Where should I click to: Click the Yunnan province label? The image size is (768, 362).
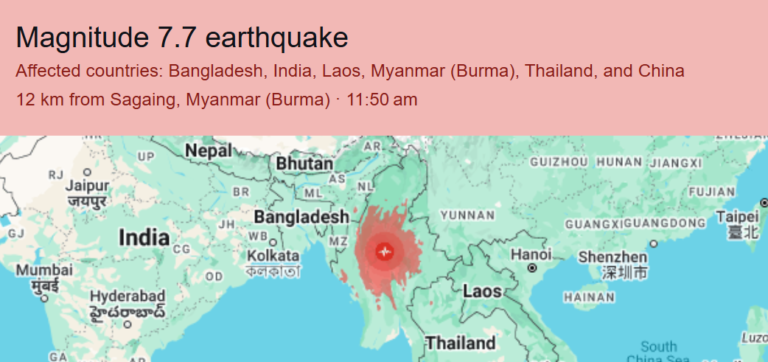tap(468, 215)
